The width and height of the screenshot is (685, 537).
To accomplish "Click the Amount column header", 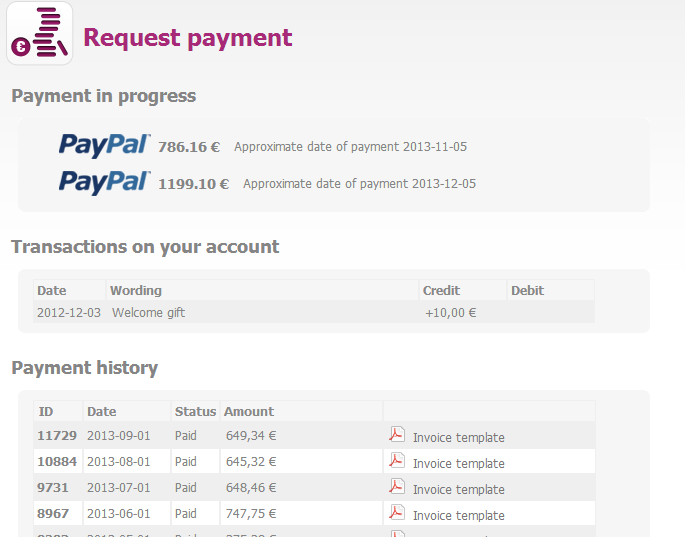I will [249, 411].
